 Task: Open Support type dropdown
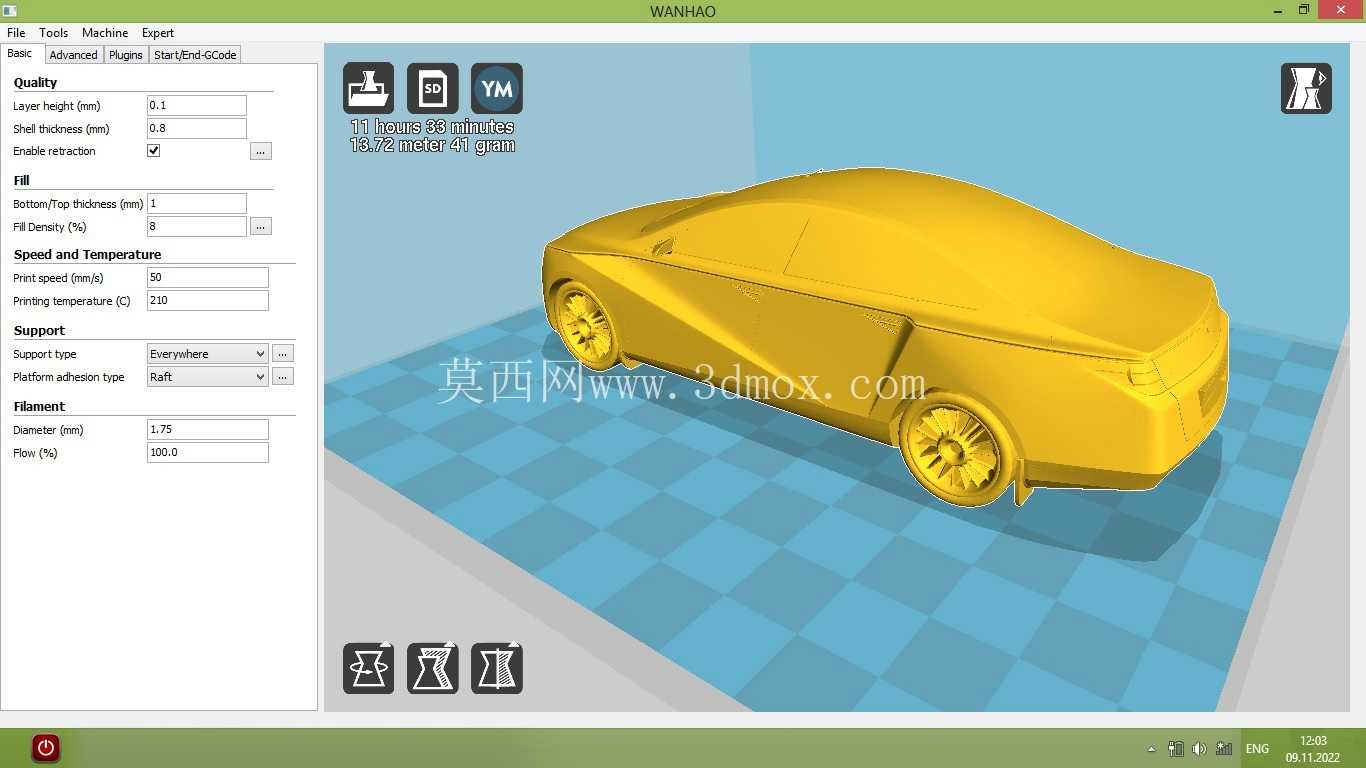click(x=207, y=354)
